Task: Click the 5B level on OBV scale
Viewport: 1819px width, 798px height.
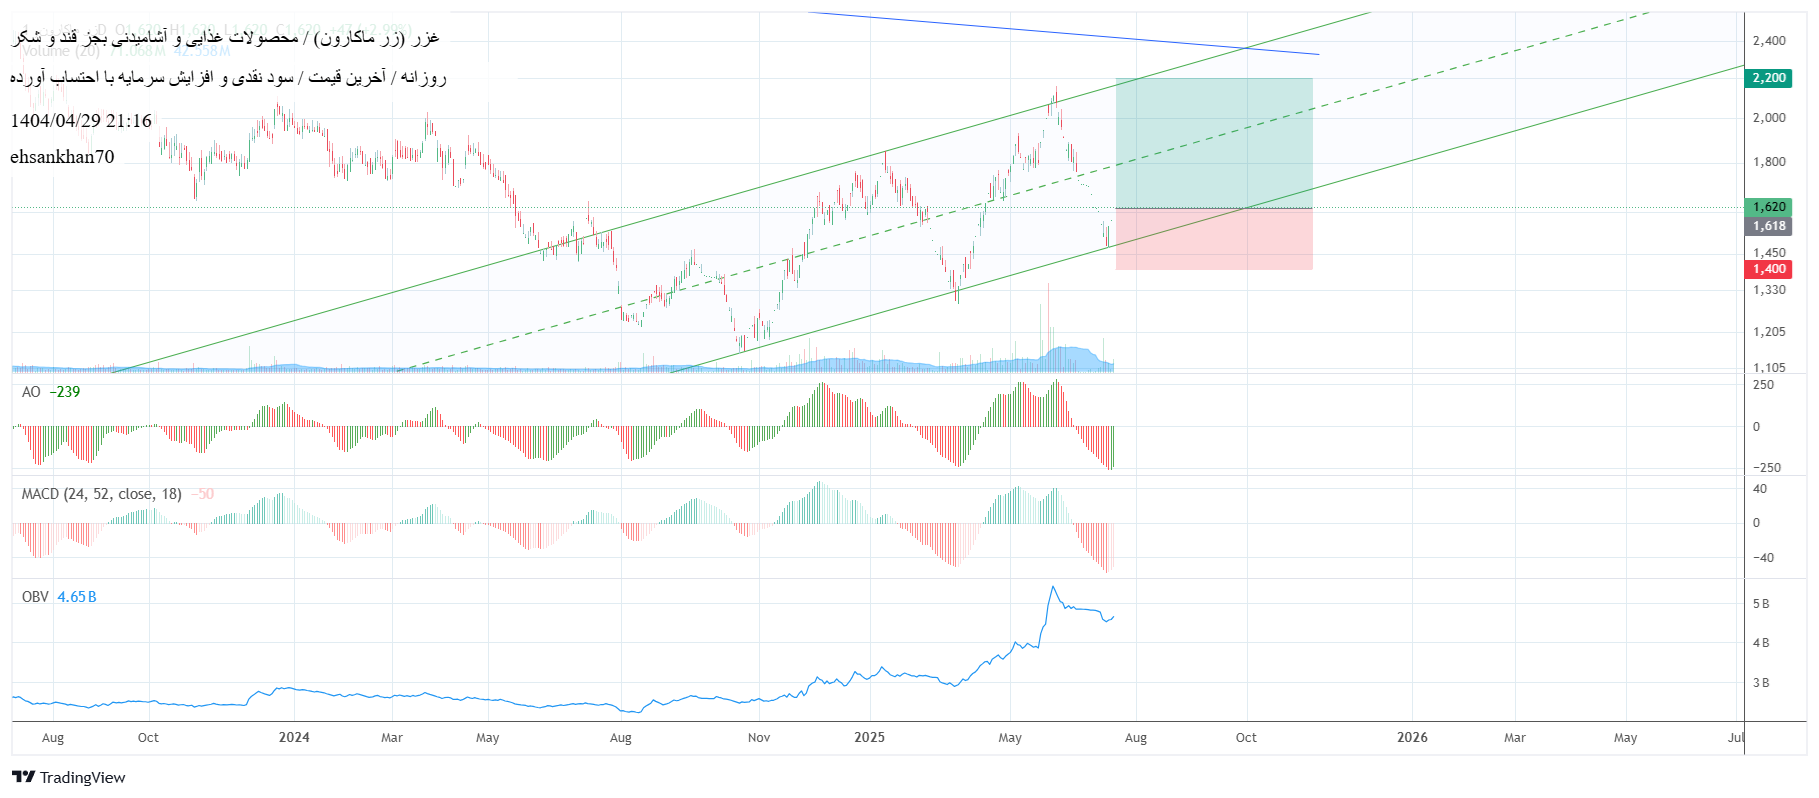Action: (1761, 604)
